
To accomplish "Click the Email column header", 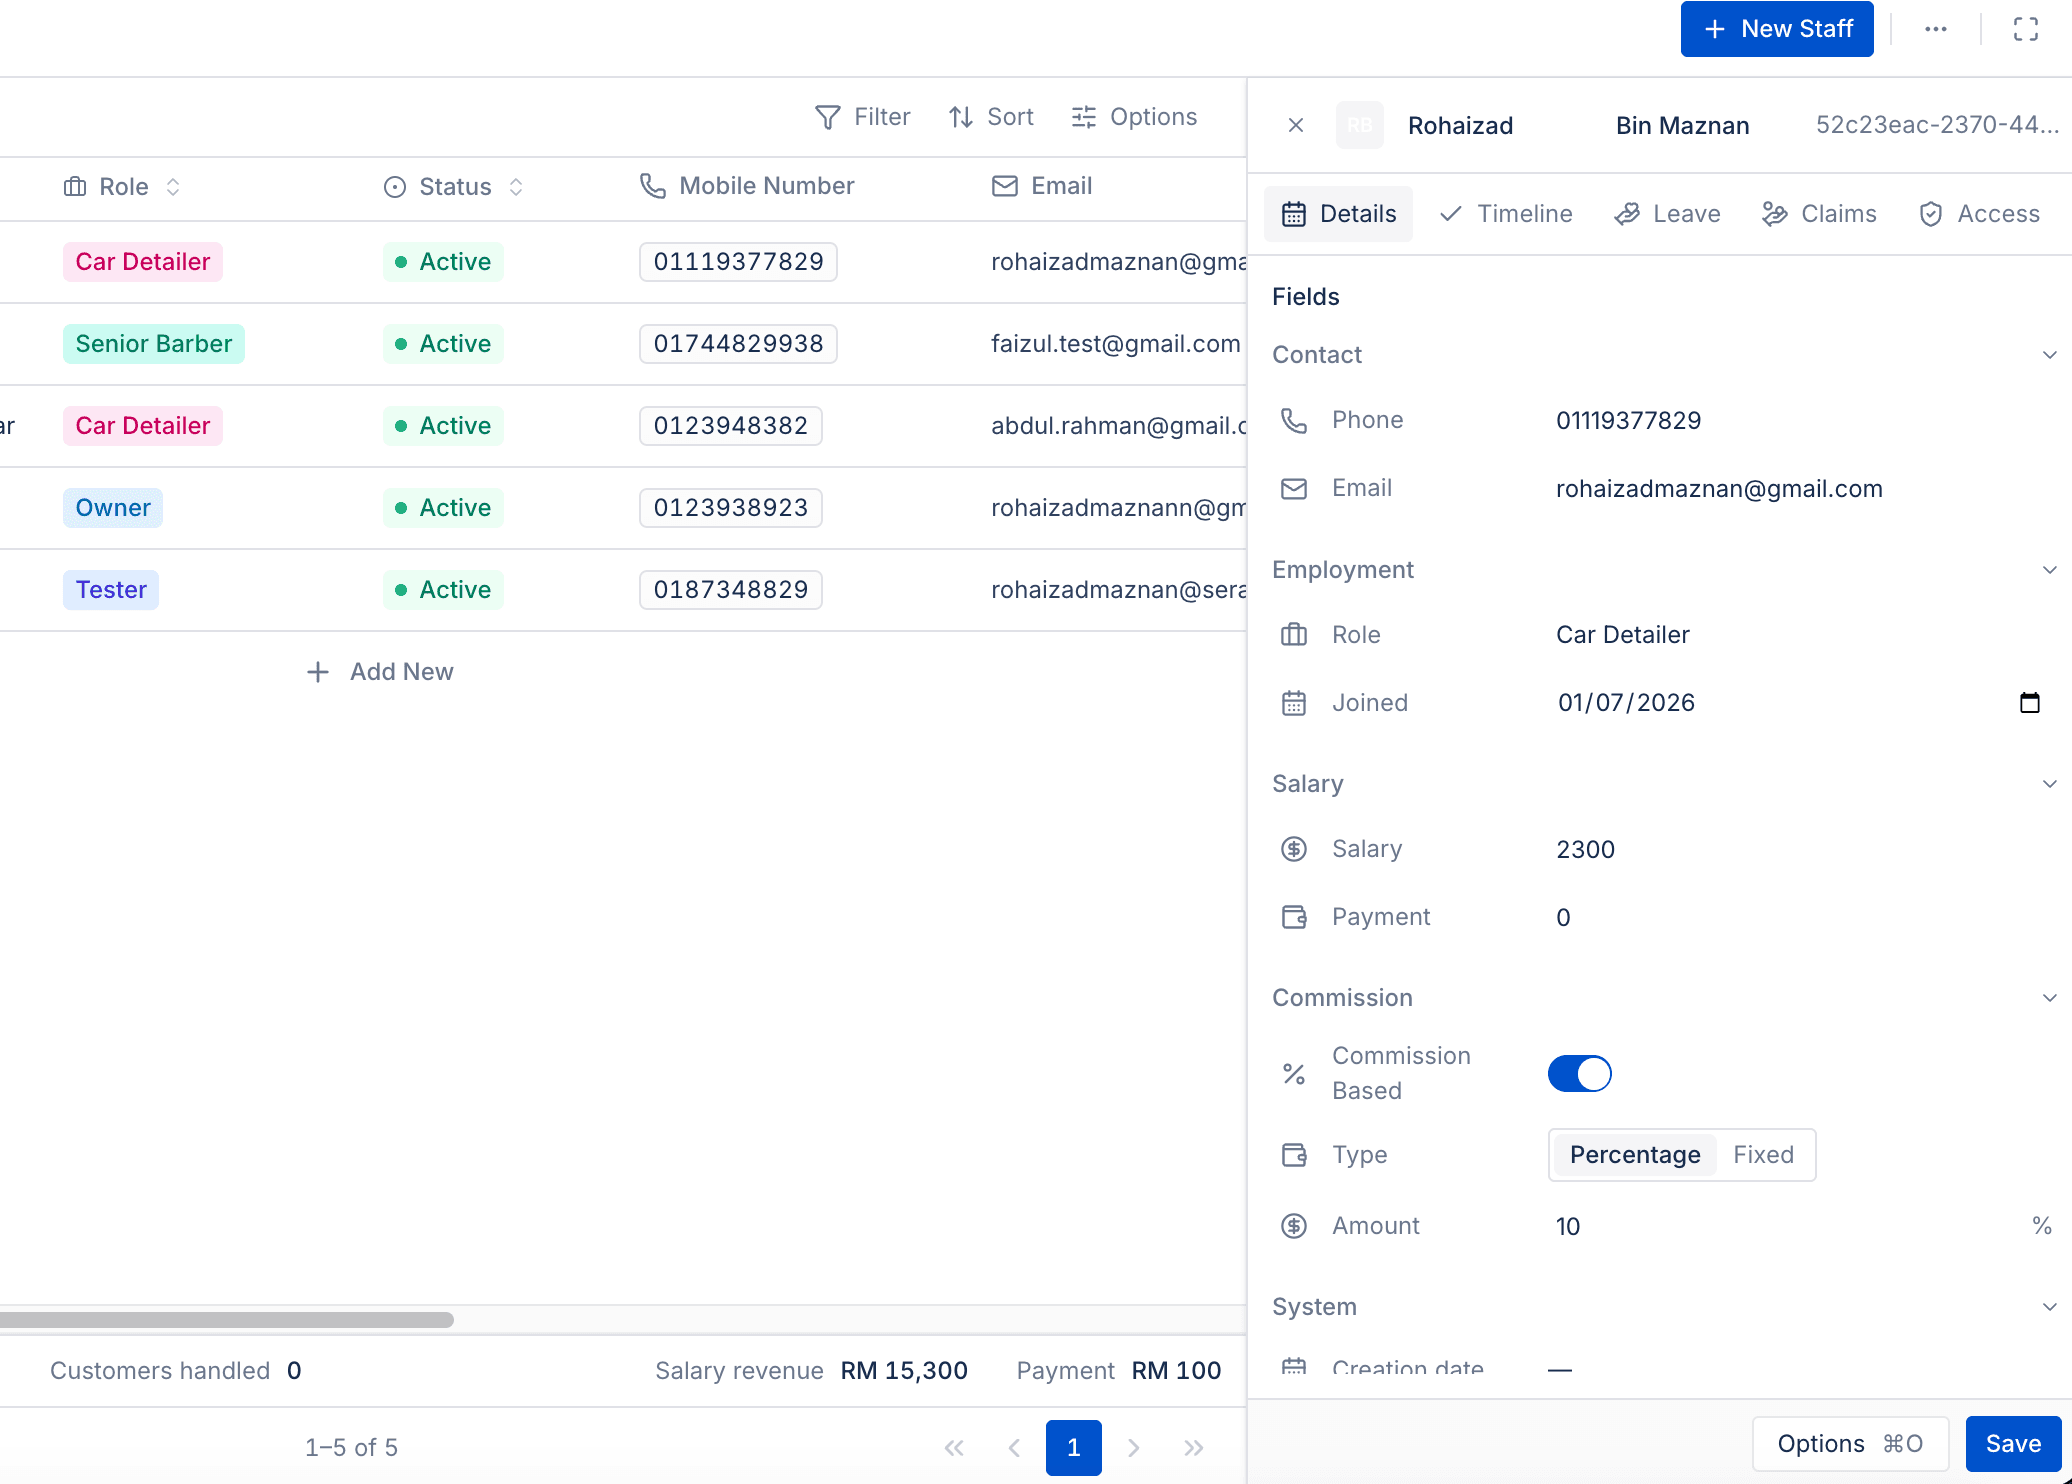I will [1042, 186].
